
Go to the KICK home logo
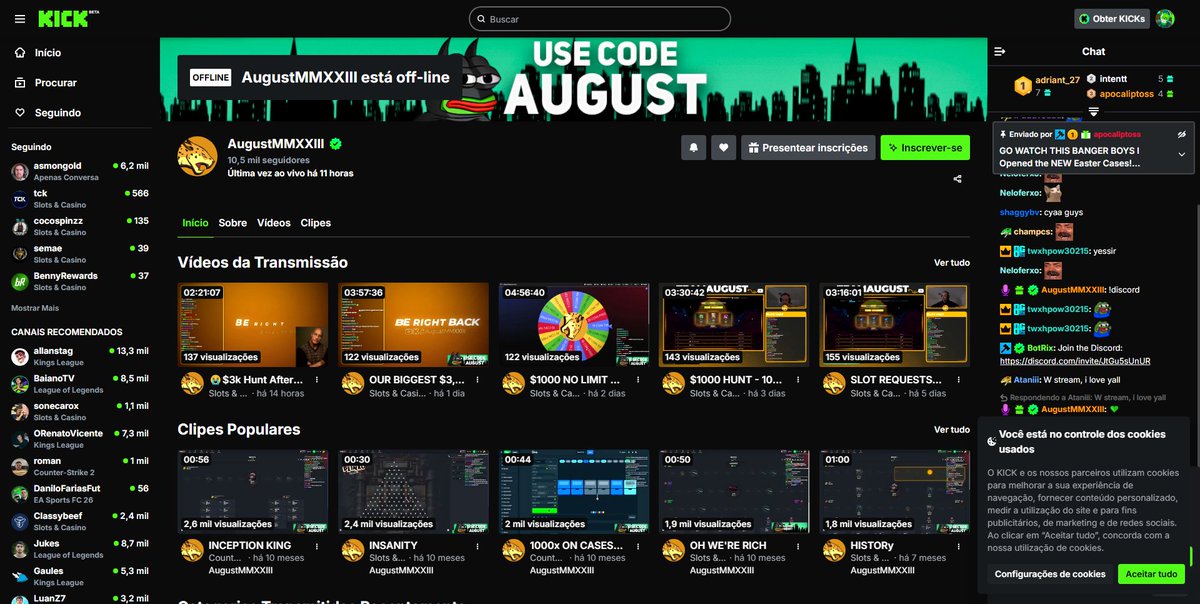coord(62,19)
